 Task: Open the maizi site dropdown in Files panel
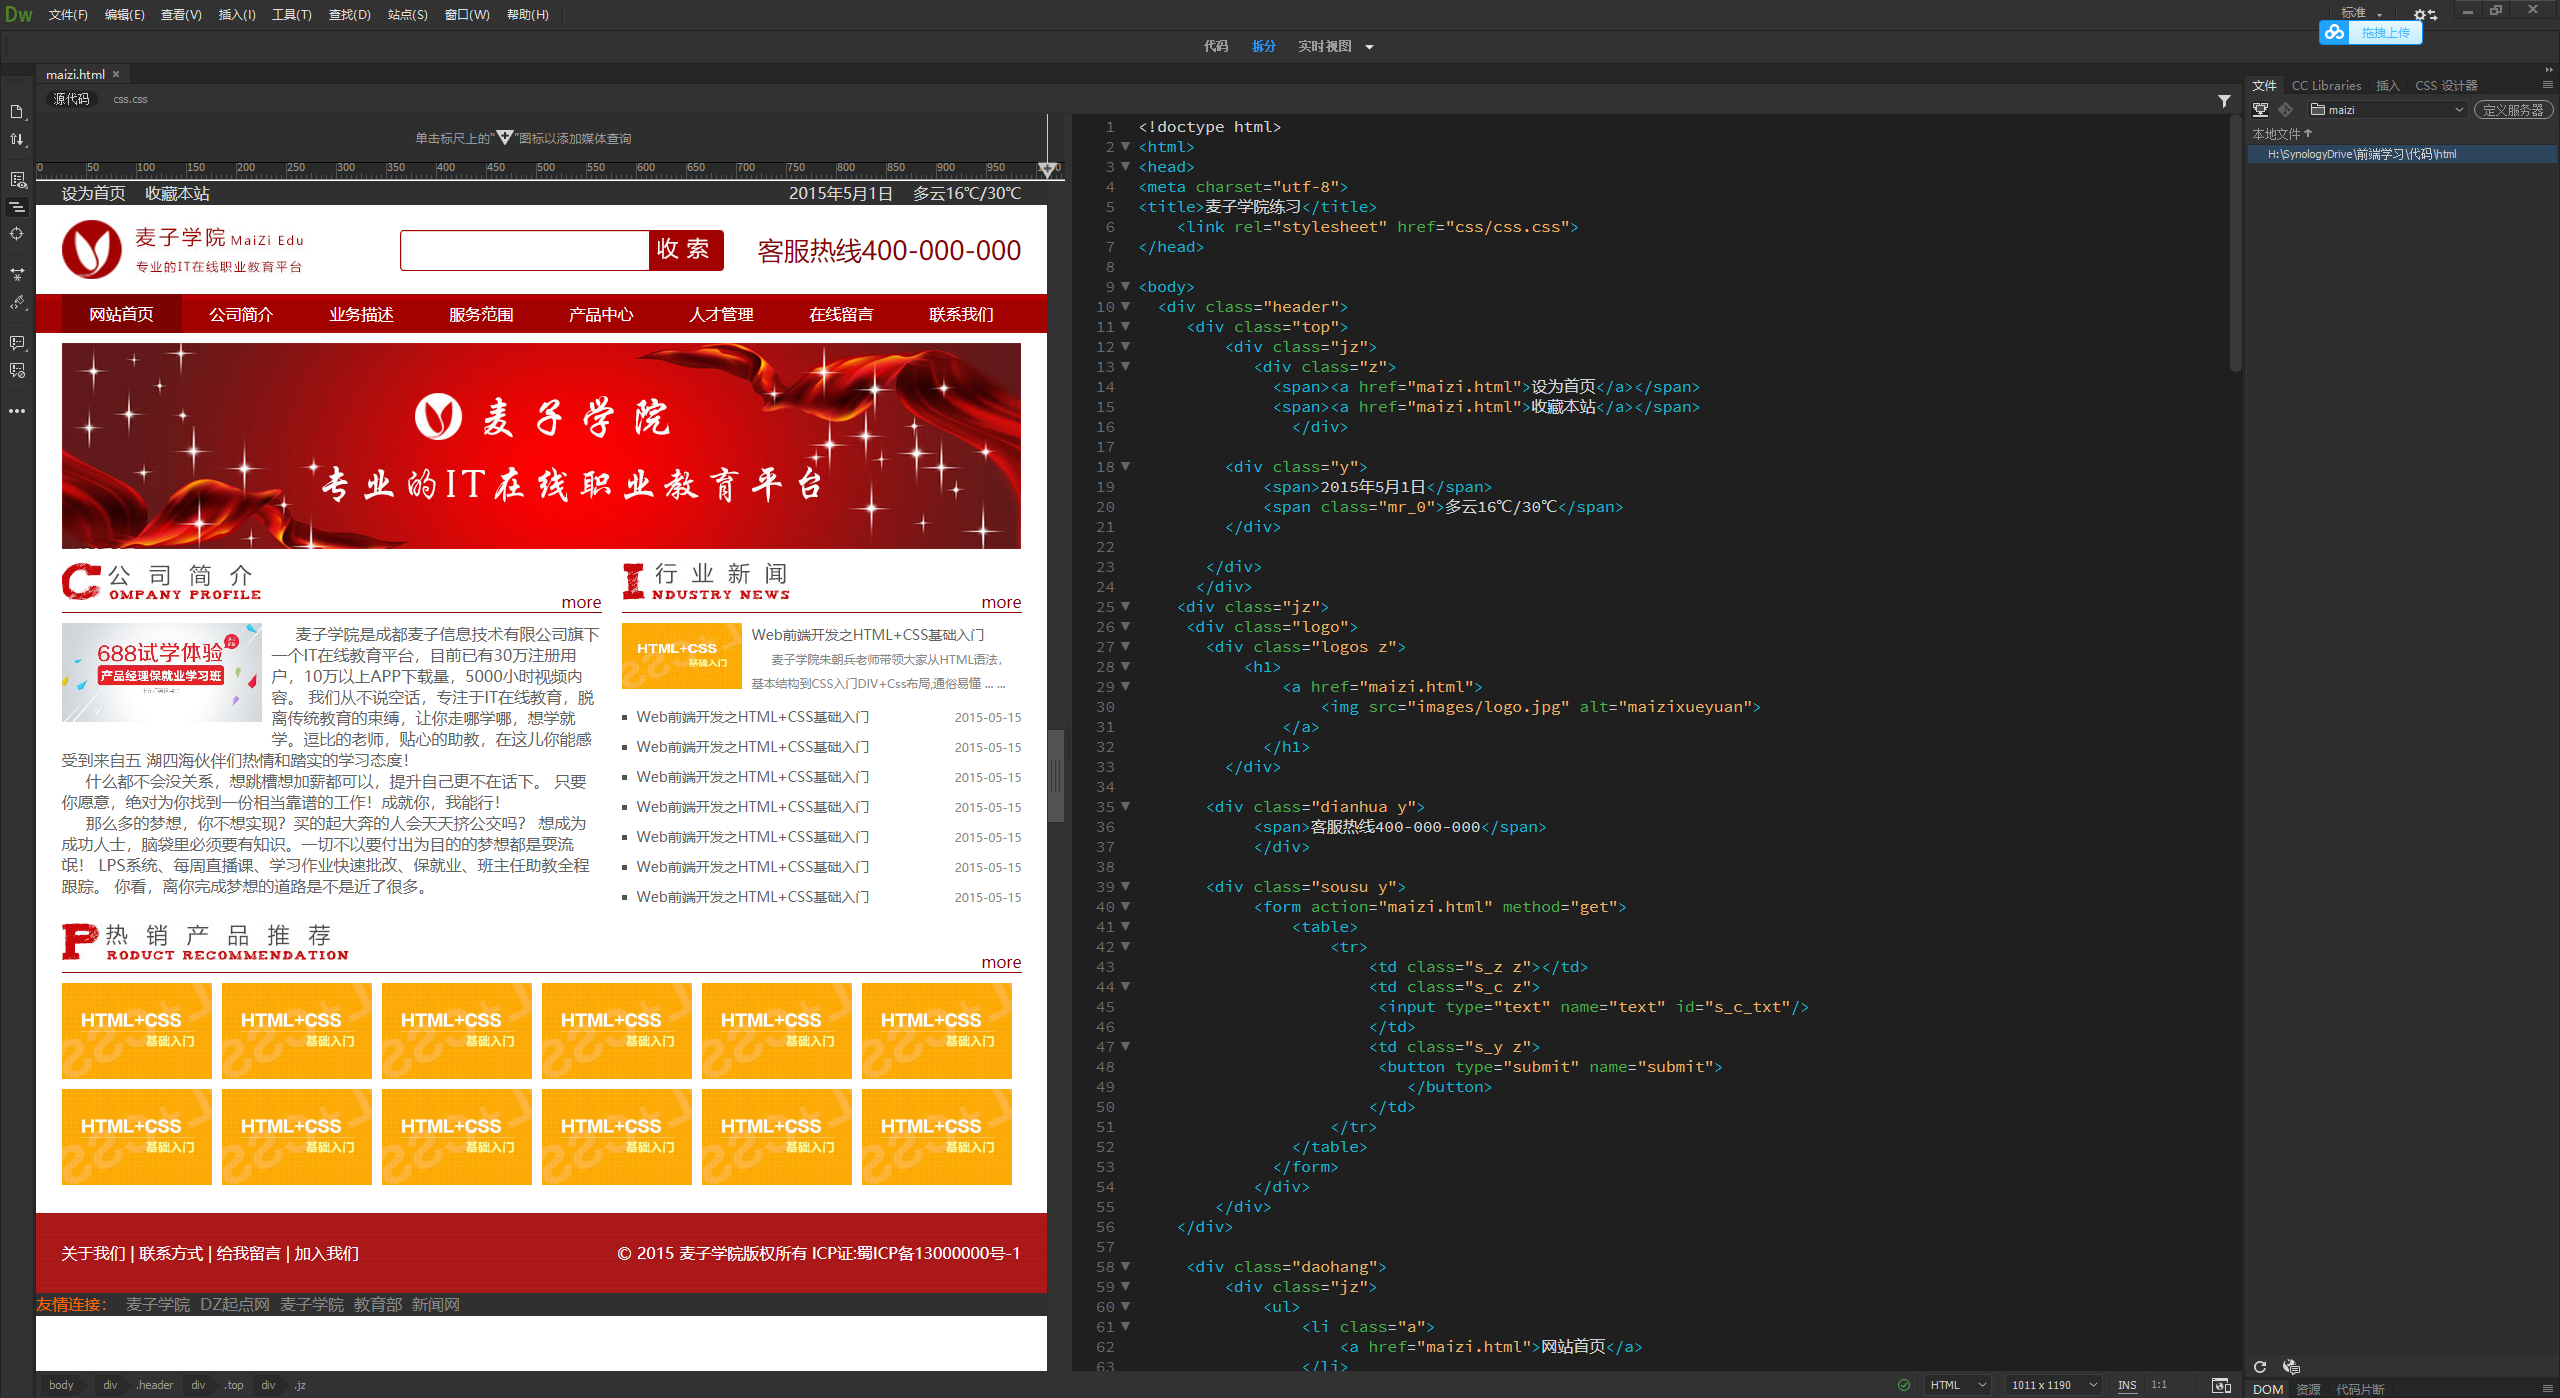point(2387,110)
